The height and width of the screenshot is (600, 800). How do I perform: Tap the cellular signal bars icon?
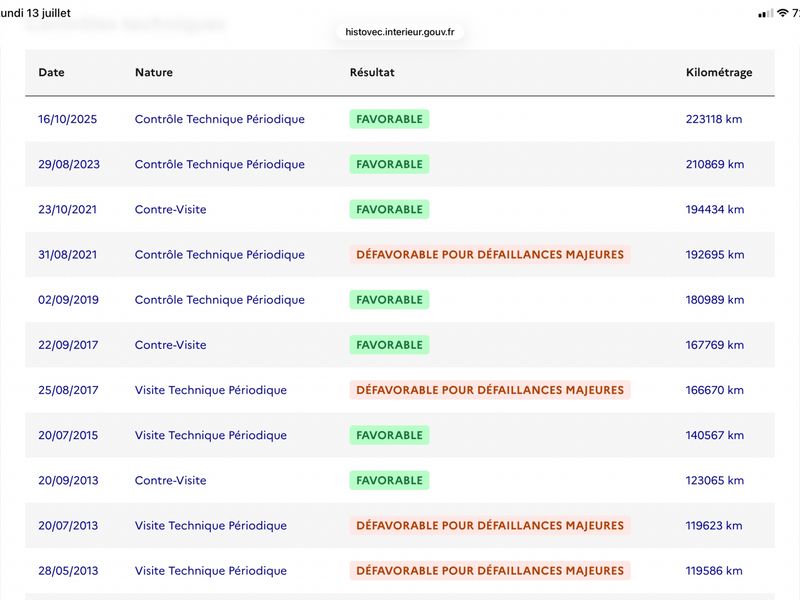[x=766, y=14]
